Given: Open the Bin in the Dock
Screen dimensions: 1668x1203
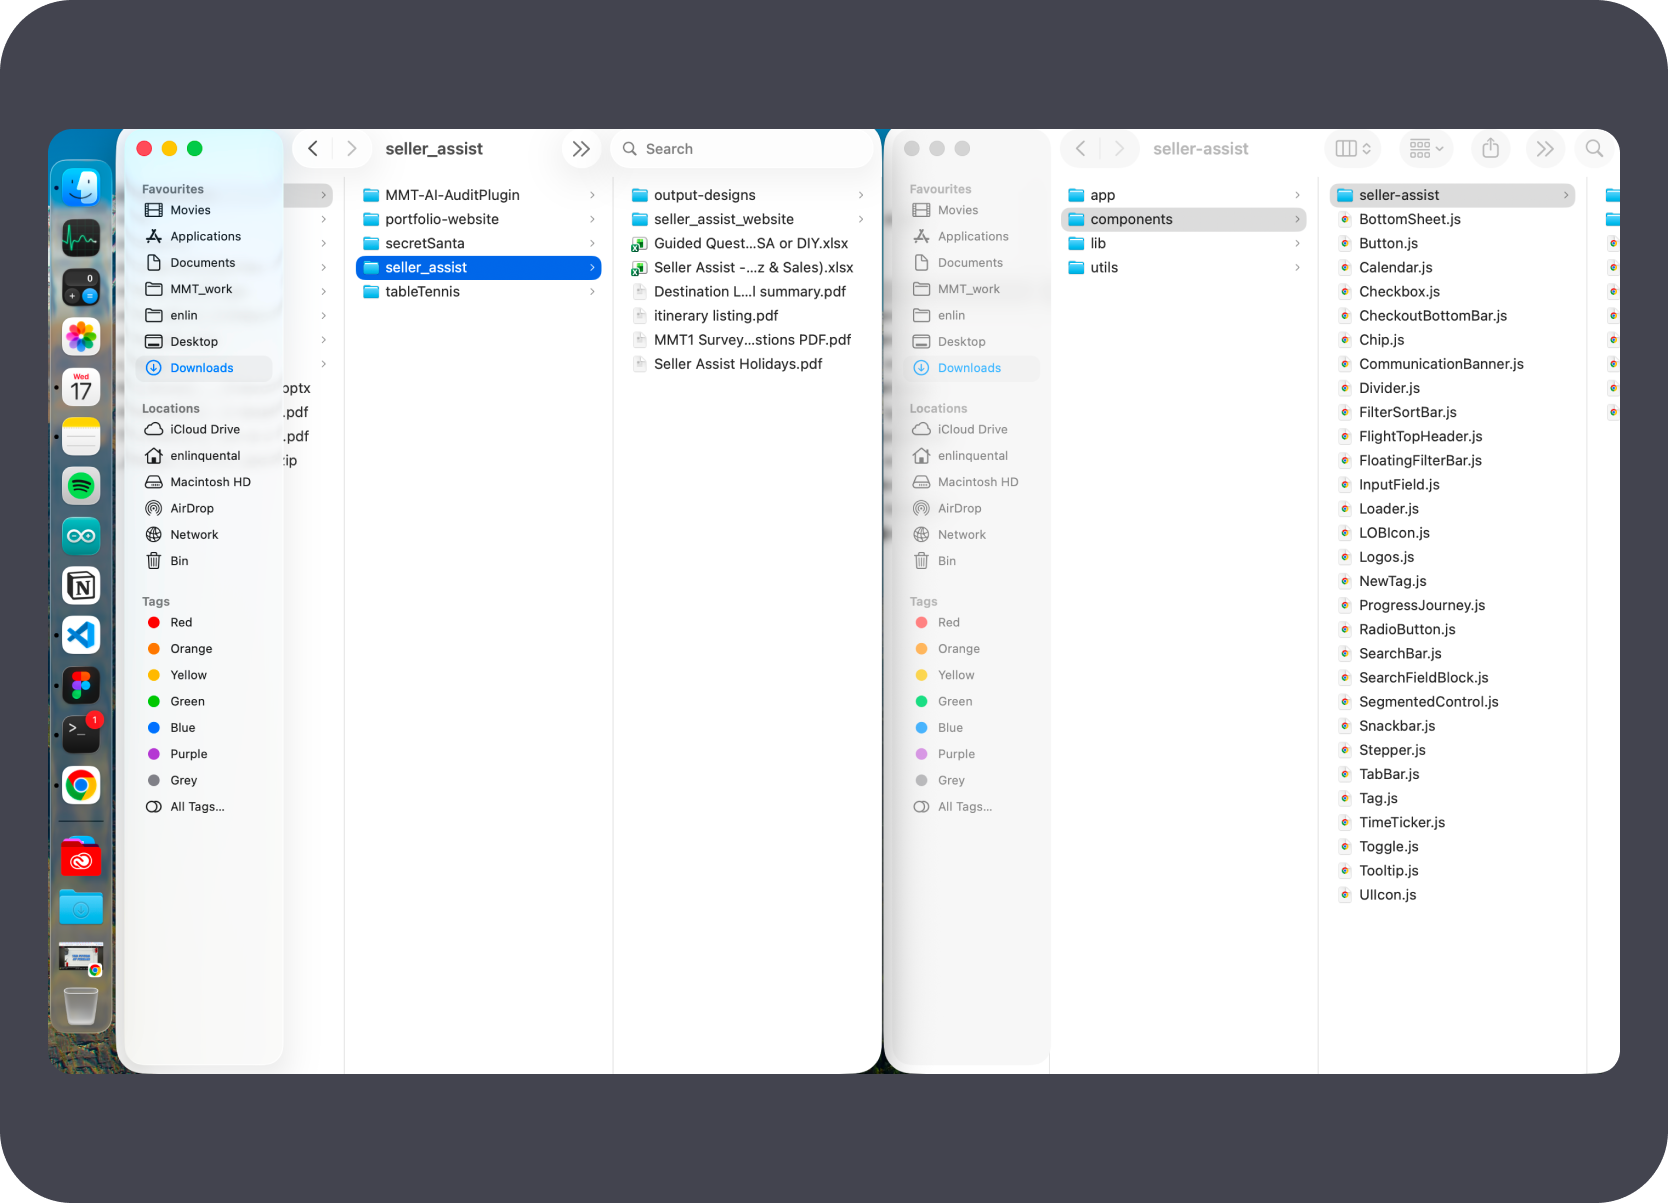Looking at the screenshot, I should pos(81,1006).
